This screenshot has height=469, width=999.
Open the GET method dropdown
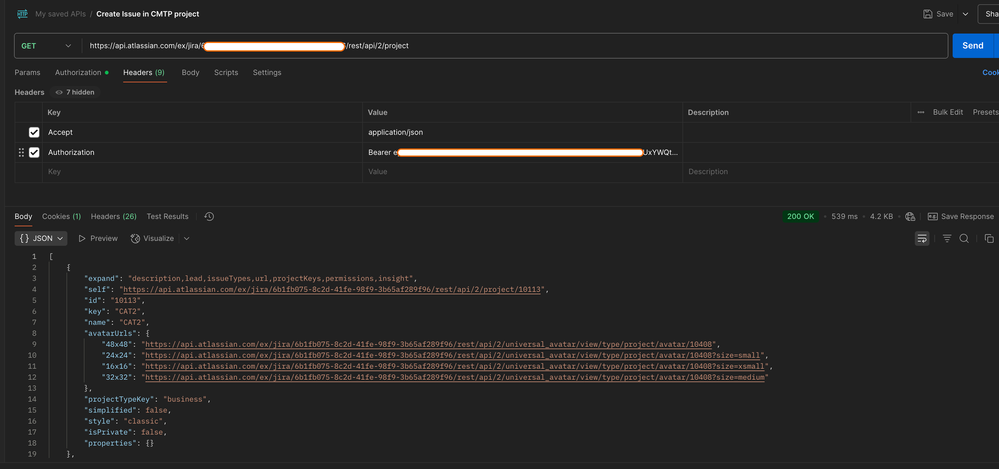click(x=47, y=46)
